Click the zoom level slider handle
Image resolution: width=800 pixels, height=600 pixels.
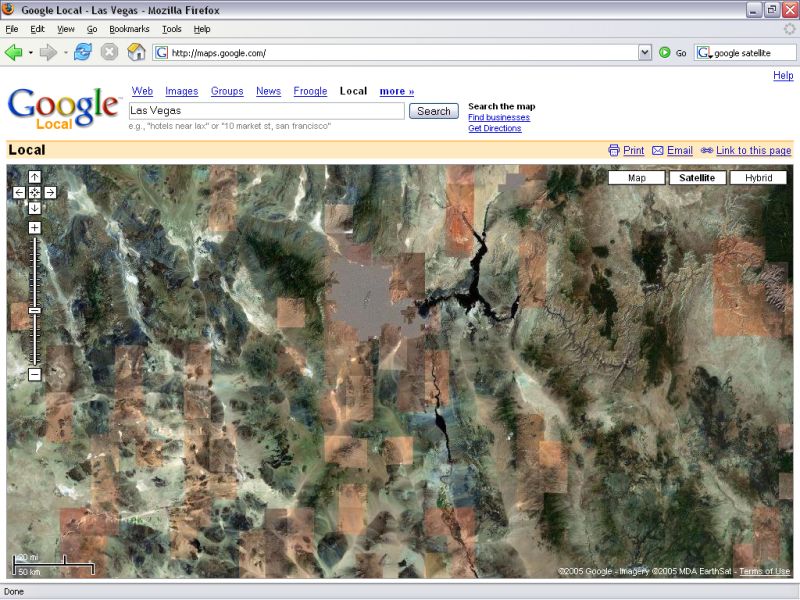coord(34,311)
